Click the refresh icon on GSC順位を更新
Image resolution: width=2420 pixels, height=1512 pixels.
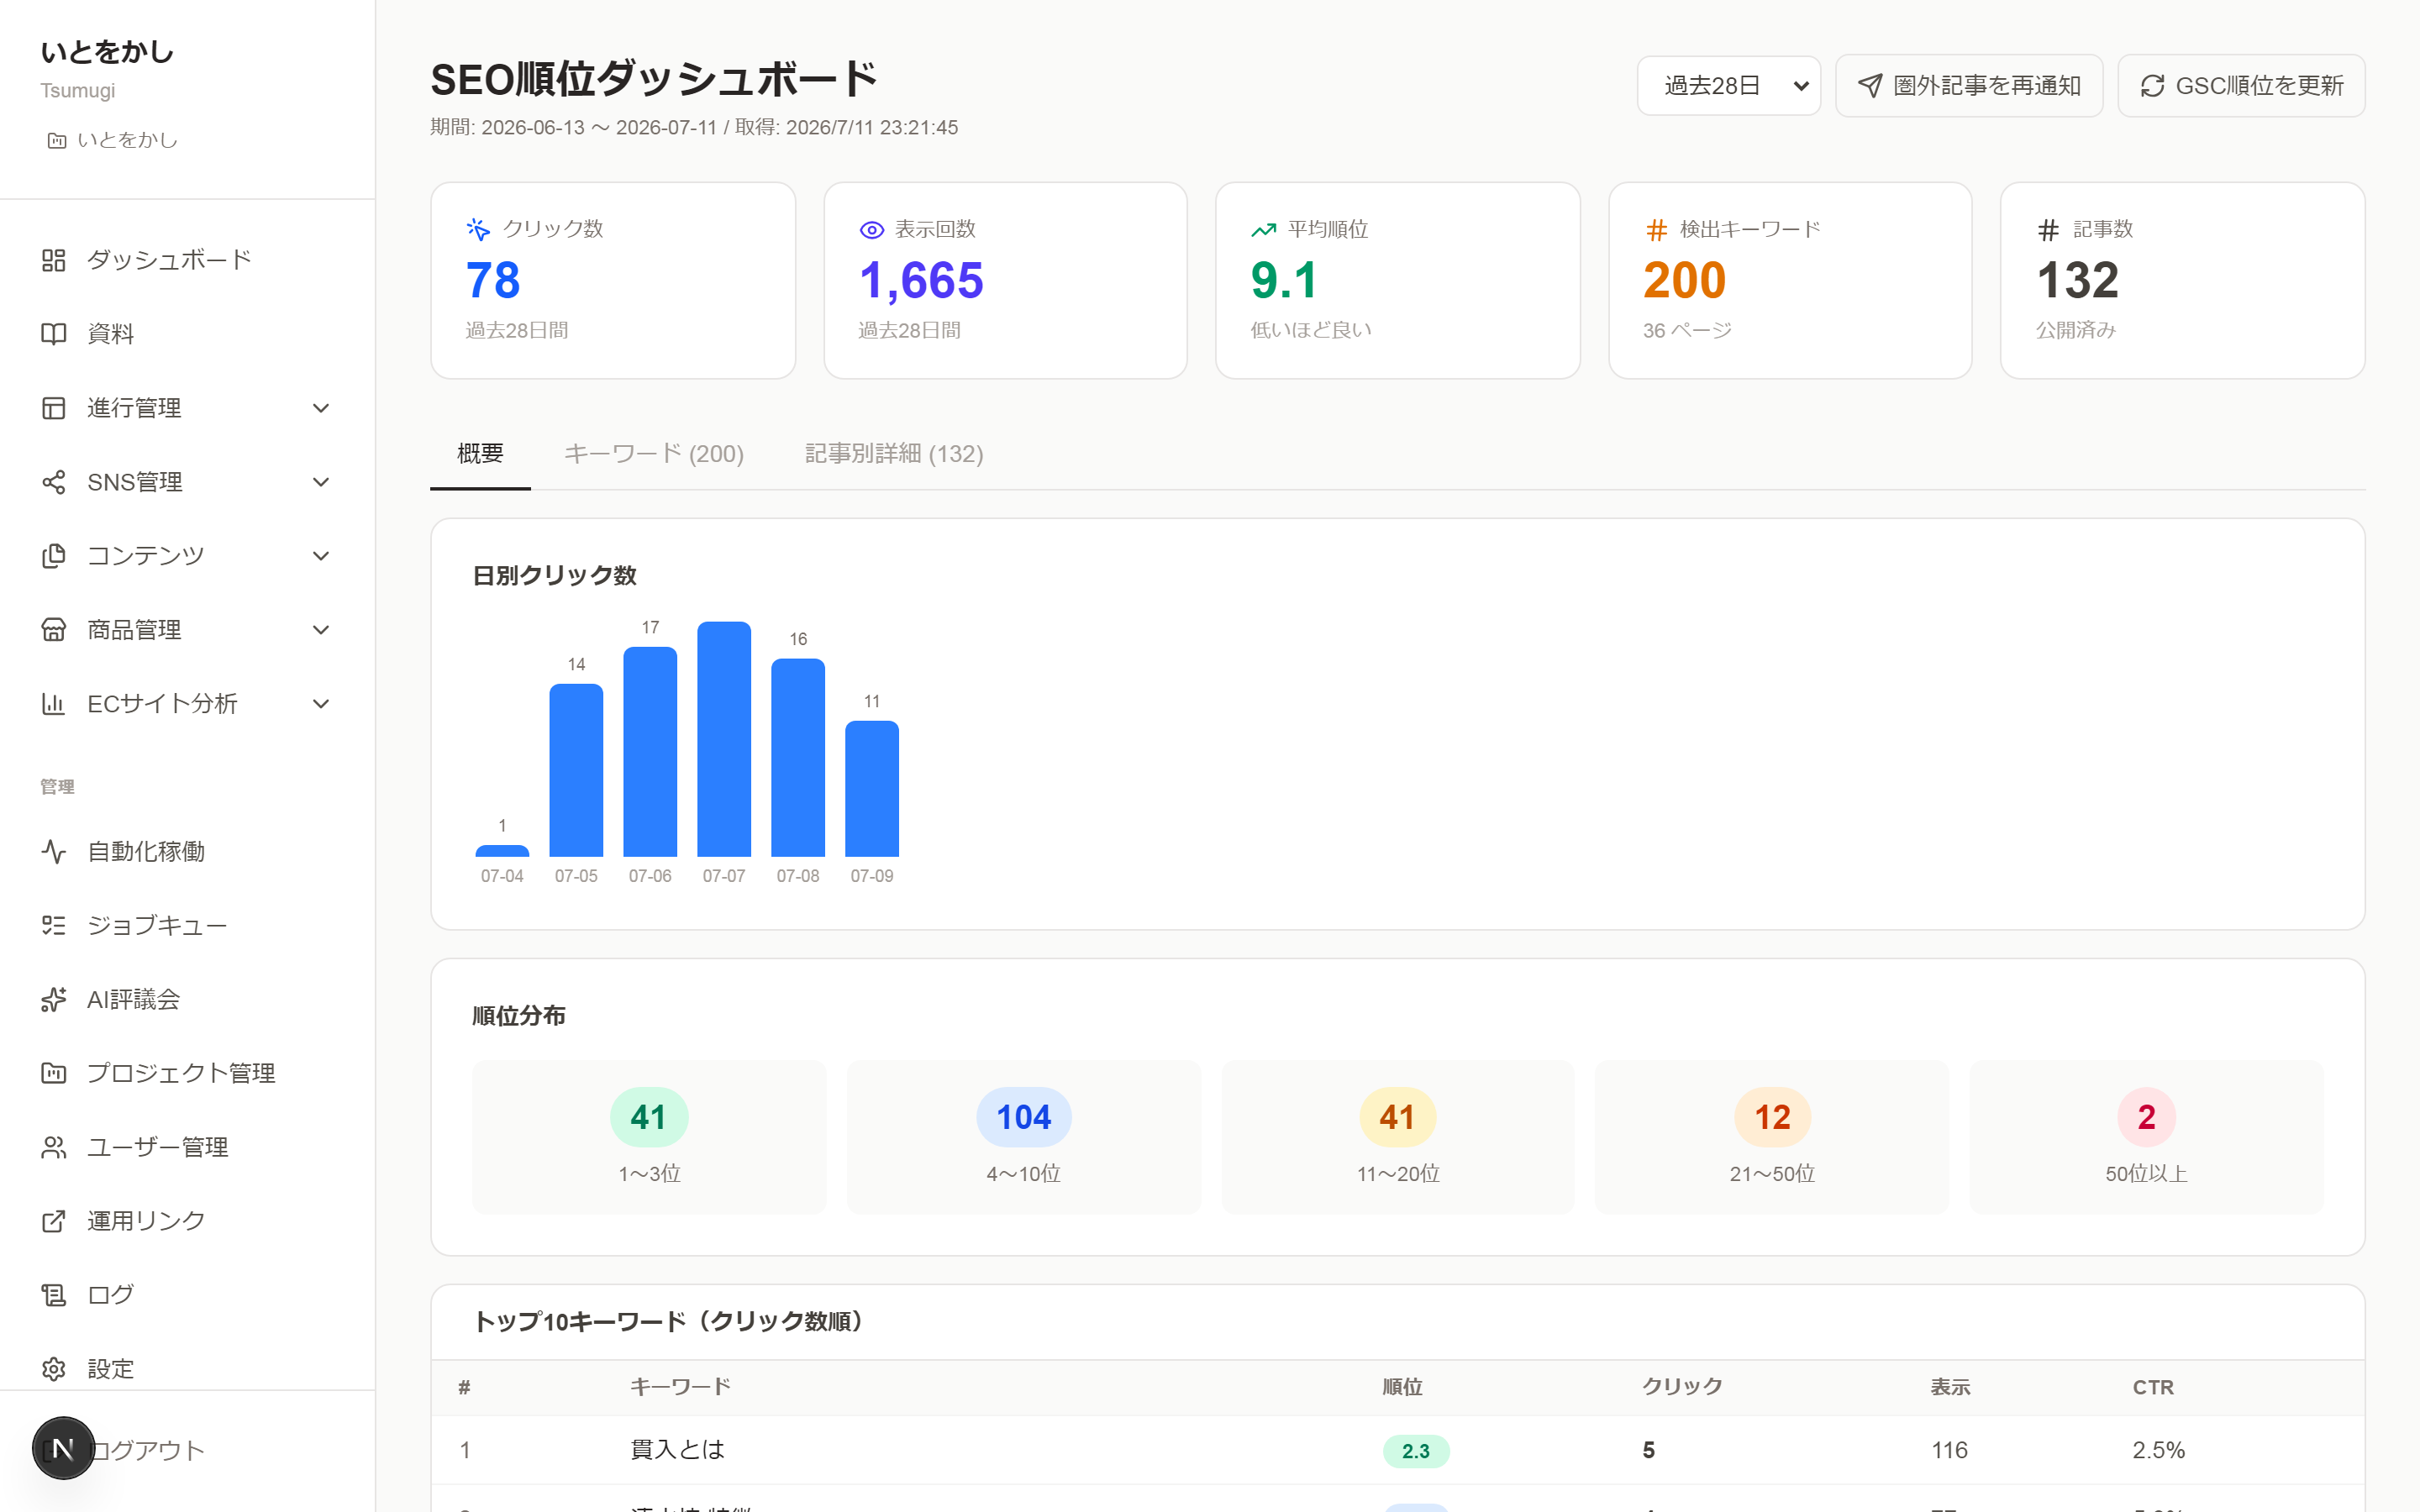[x=2153, y=86]
